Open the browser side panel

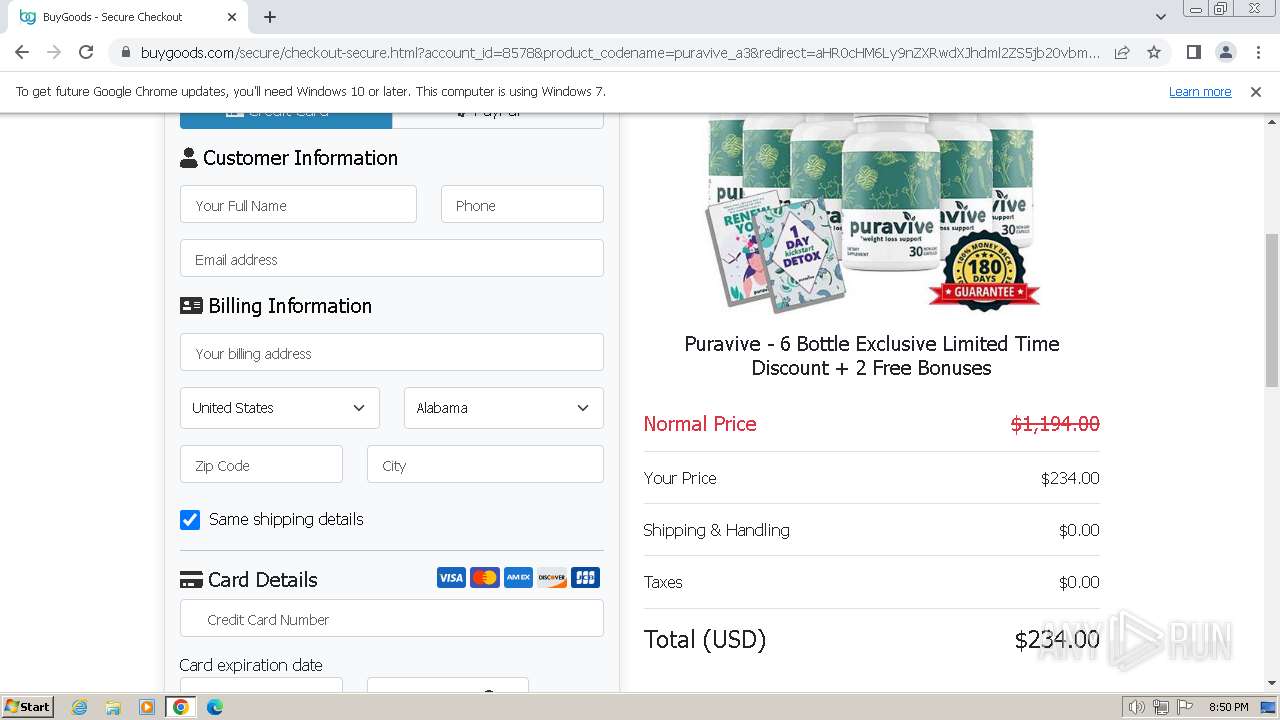click(1193, 52)
